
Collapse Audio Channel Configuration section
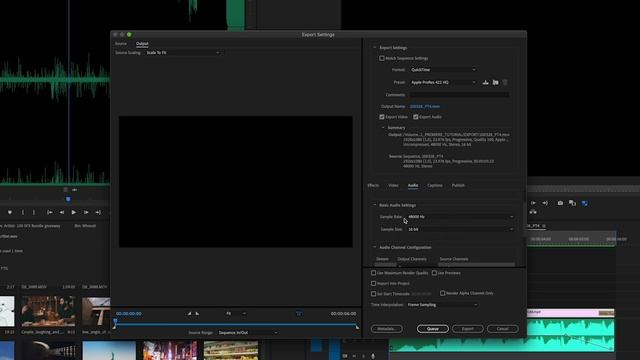click(374, 247)
